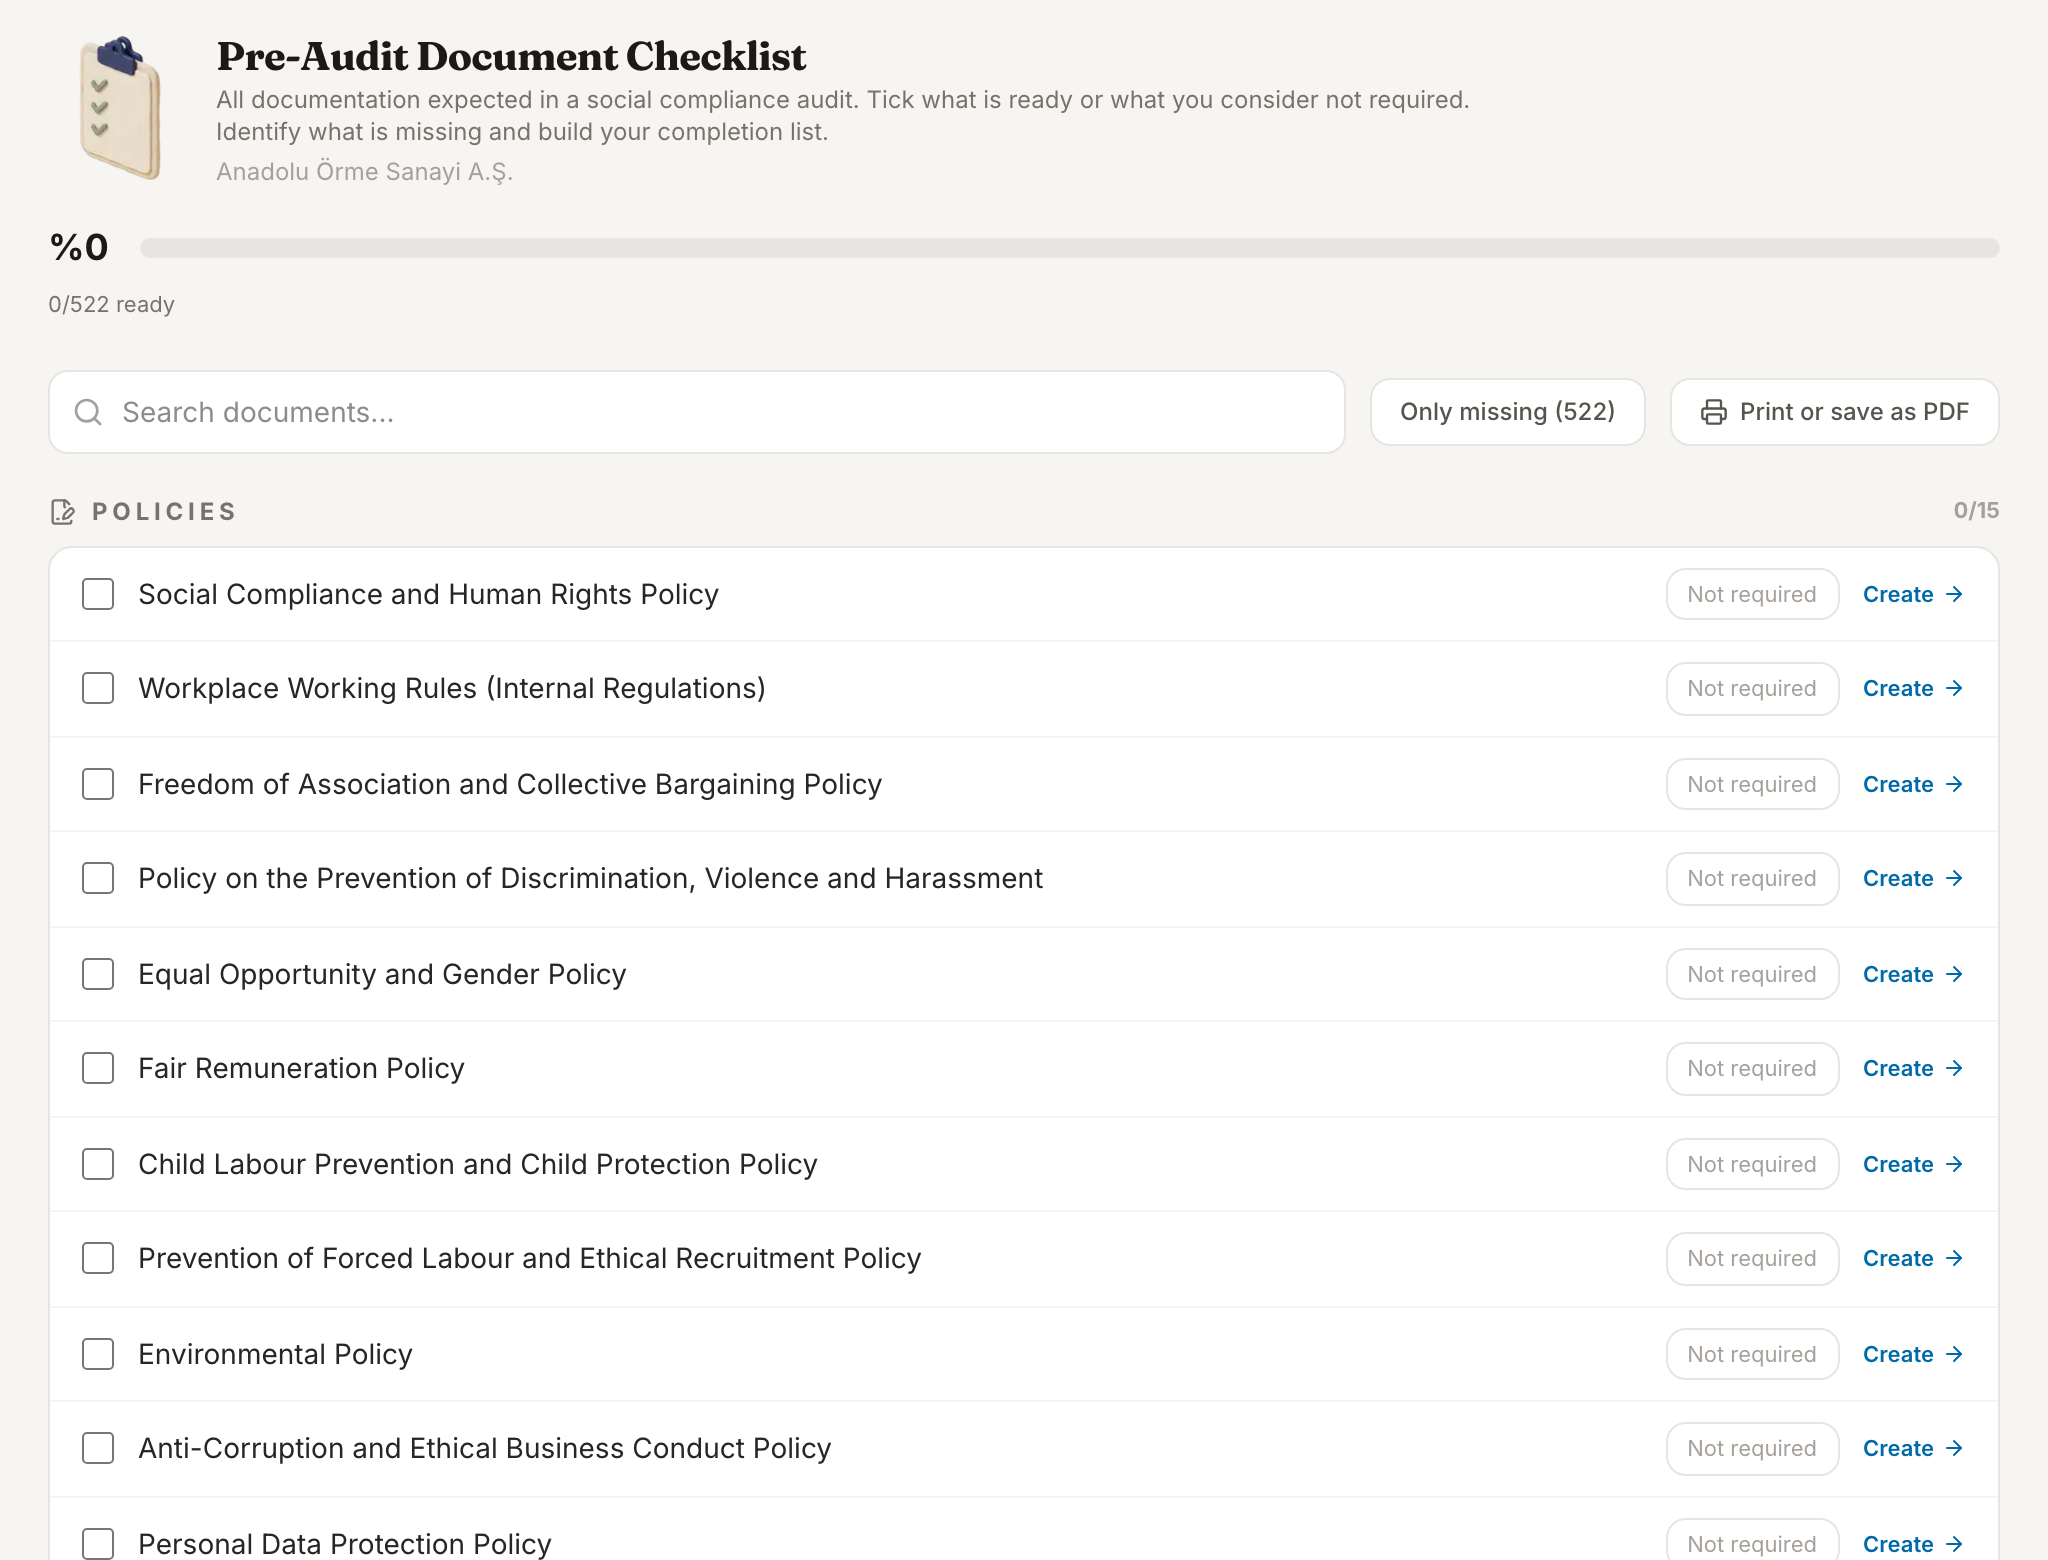Create the Discrimination, Violence and Harassment policy
This screenshot has width=2048, height=1560.
point(1913,878)
